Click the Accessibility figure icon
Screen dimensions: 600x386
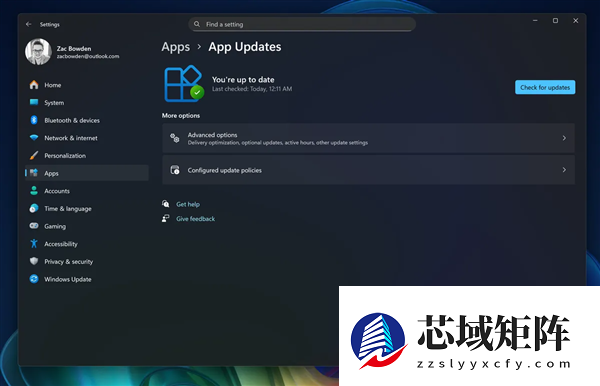pos(34,243)
